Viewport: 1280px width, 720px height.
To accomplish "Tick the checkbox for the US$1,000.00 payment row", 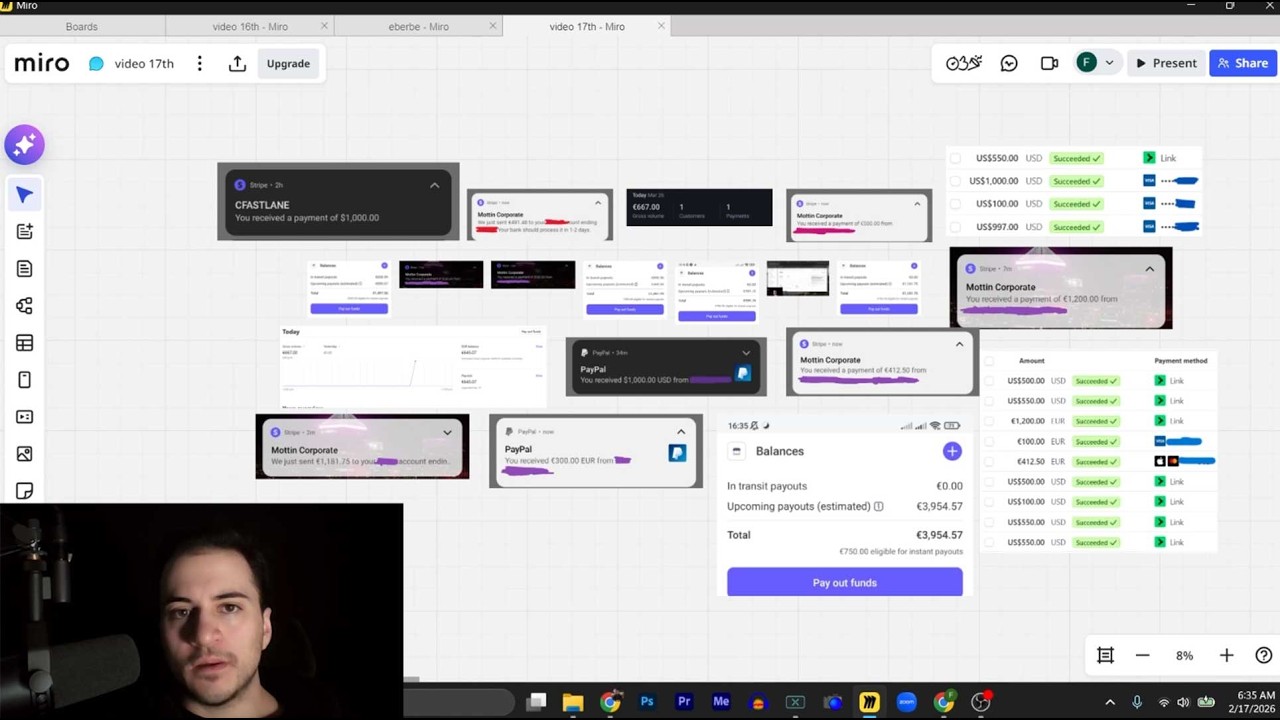I will point(955,181).
